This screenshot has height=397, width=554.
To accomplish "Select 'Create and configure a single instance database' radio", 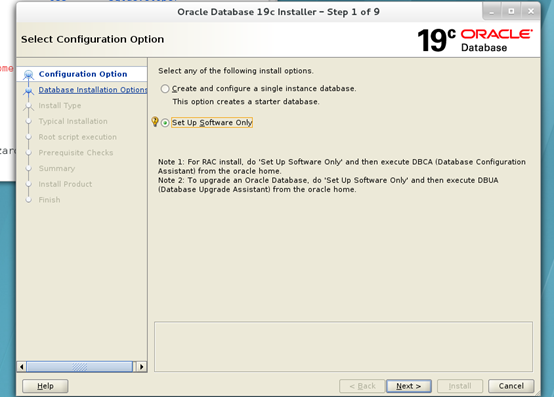I will pos(165,89).
